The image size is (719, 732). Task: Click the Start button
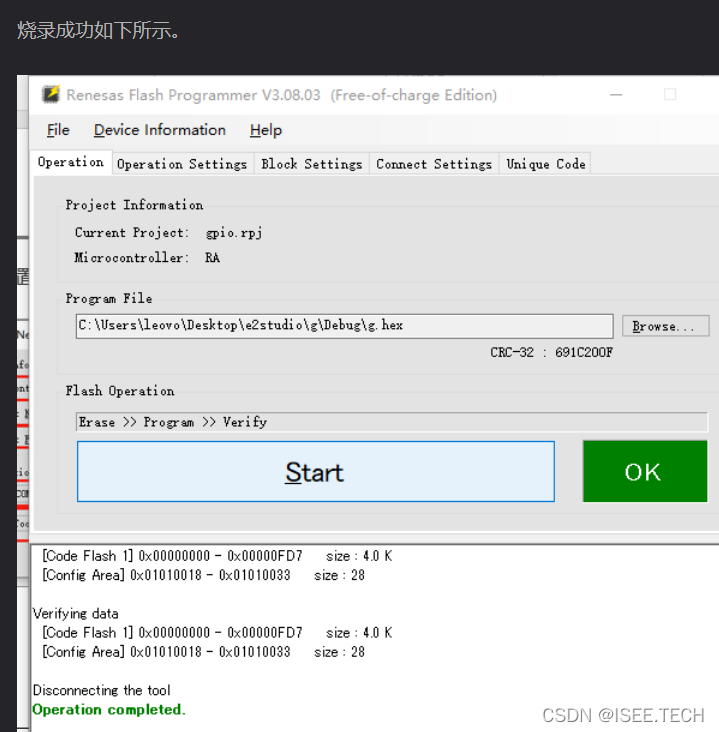click(x=316, y=472)
